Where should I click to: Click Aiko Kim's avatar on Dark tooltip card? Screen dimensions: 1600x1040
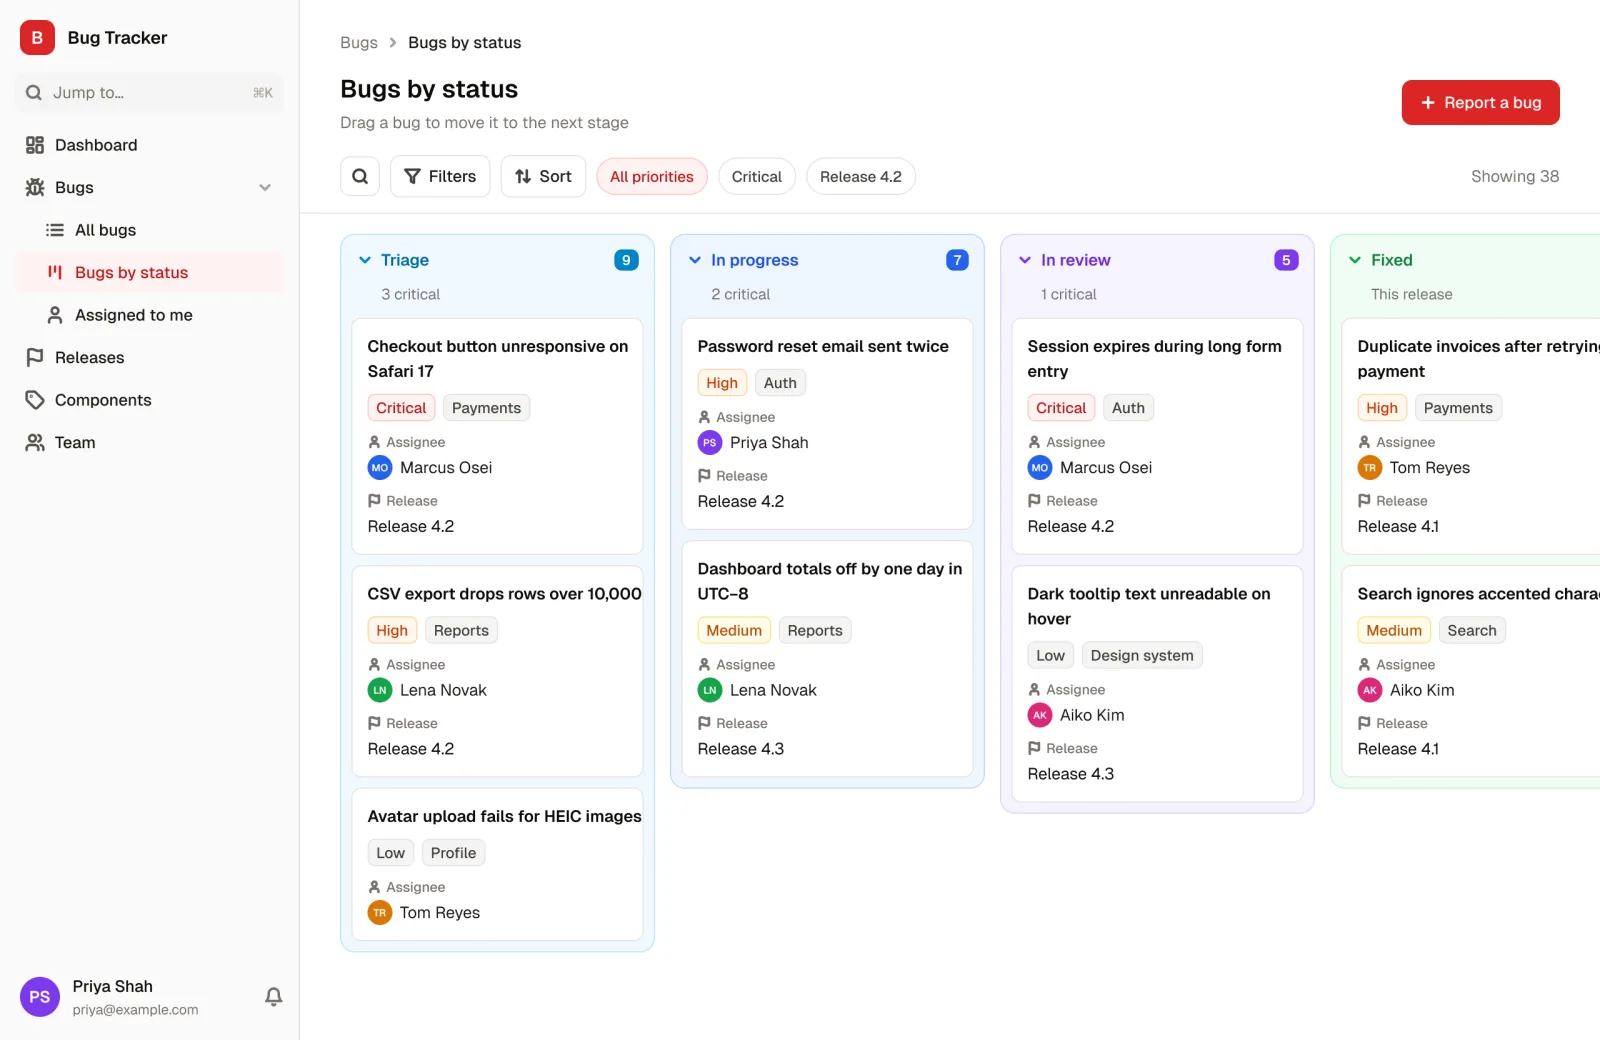tap(1040, 715)
